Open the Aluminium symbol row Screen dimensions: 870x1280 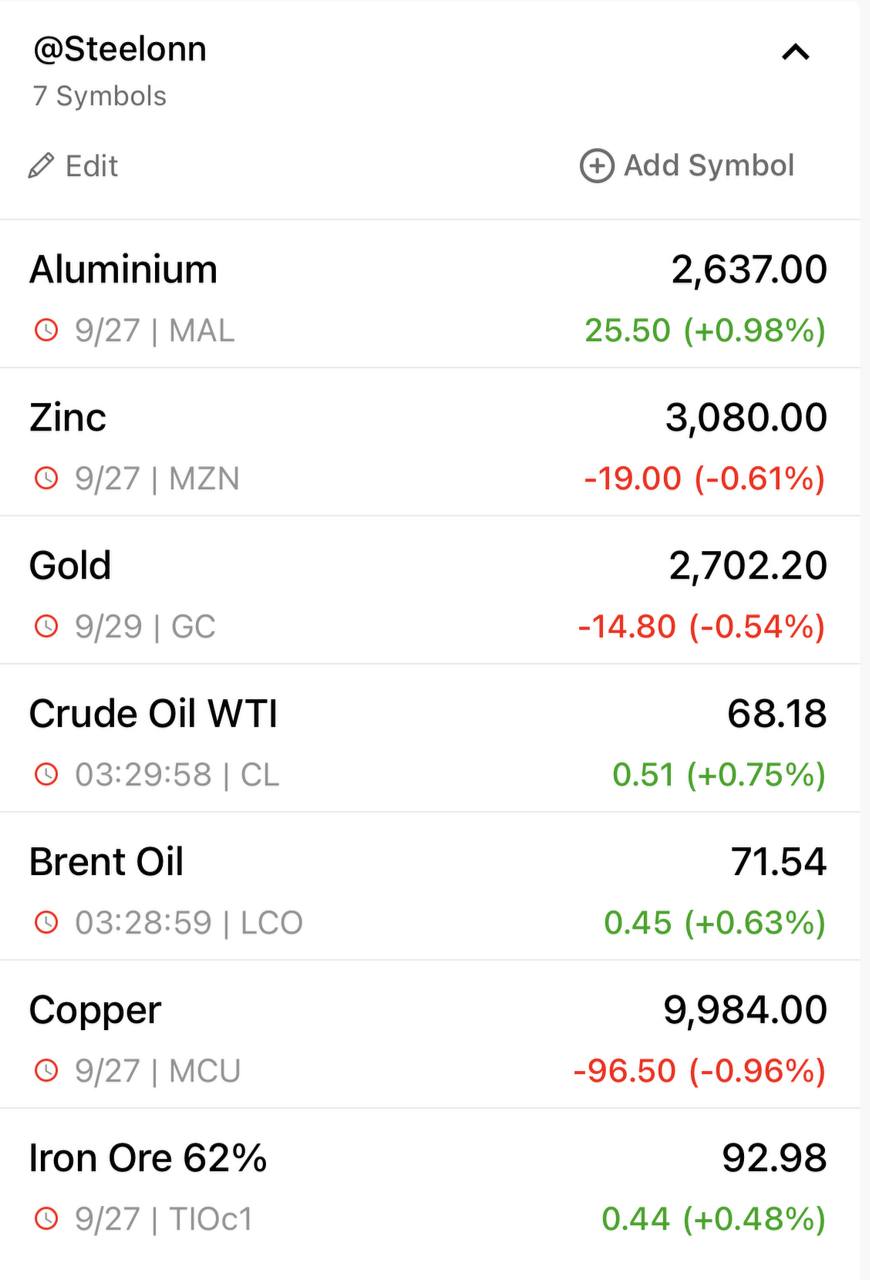tap(430, 294)
